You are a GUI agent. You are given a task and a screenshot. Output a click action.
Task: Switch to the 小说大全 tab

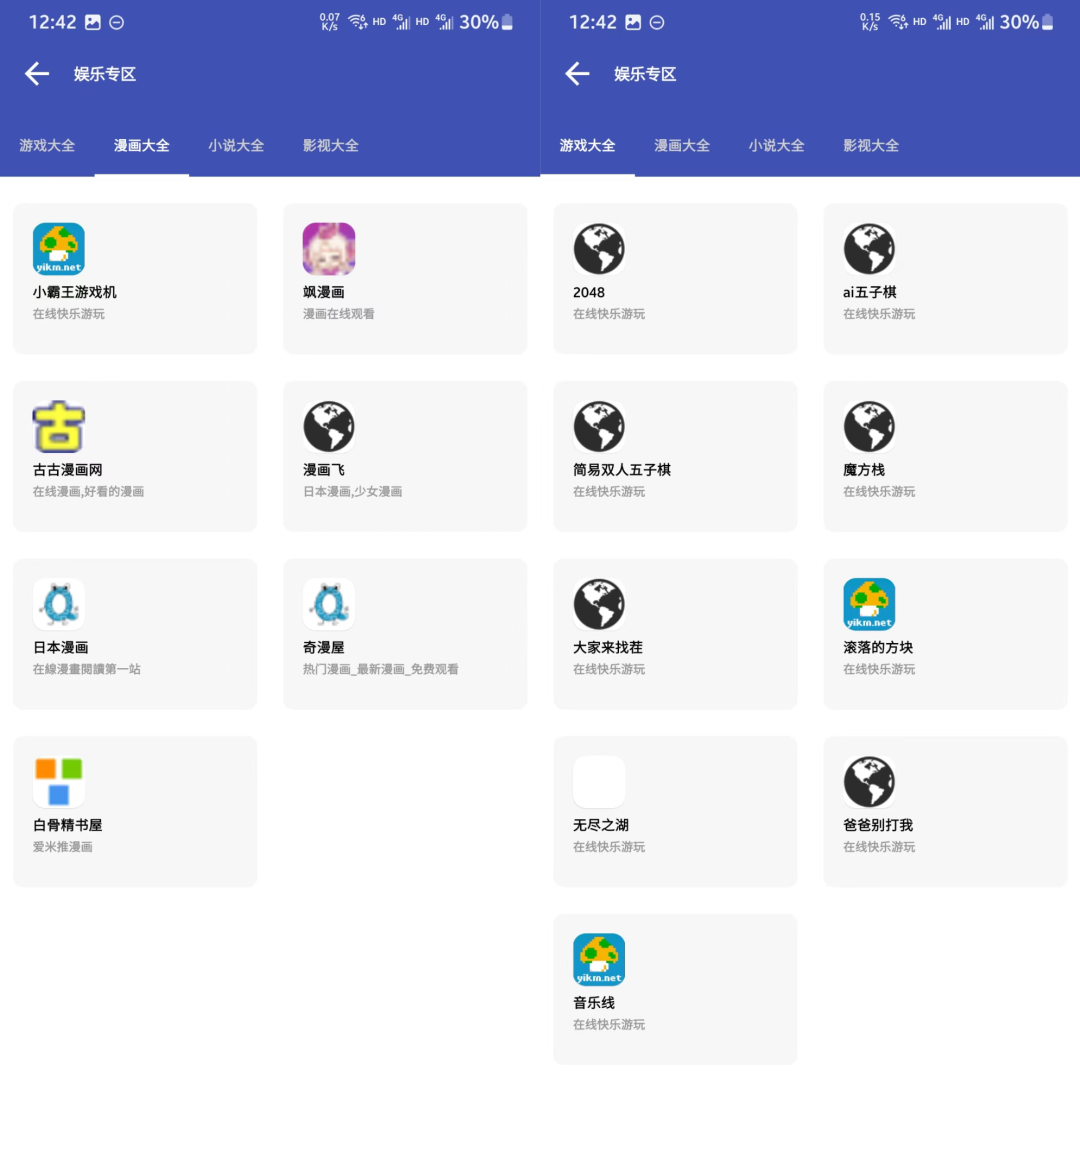pyautogui.click(x=236, y=145)
